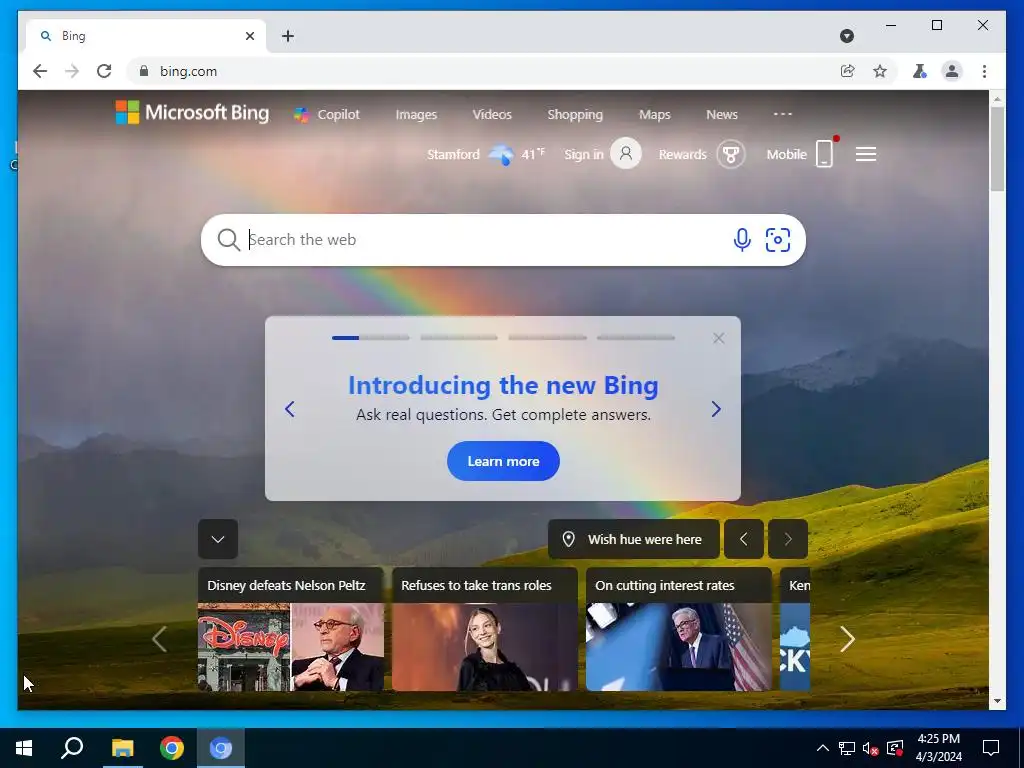Click the share page icon in the address bar
The image size is (1024, 768).
(x=848, y=71)
